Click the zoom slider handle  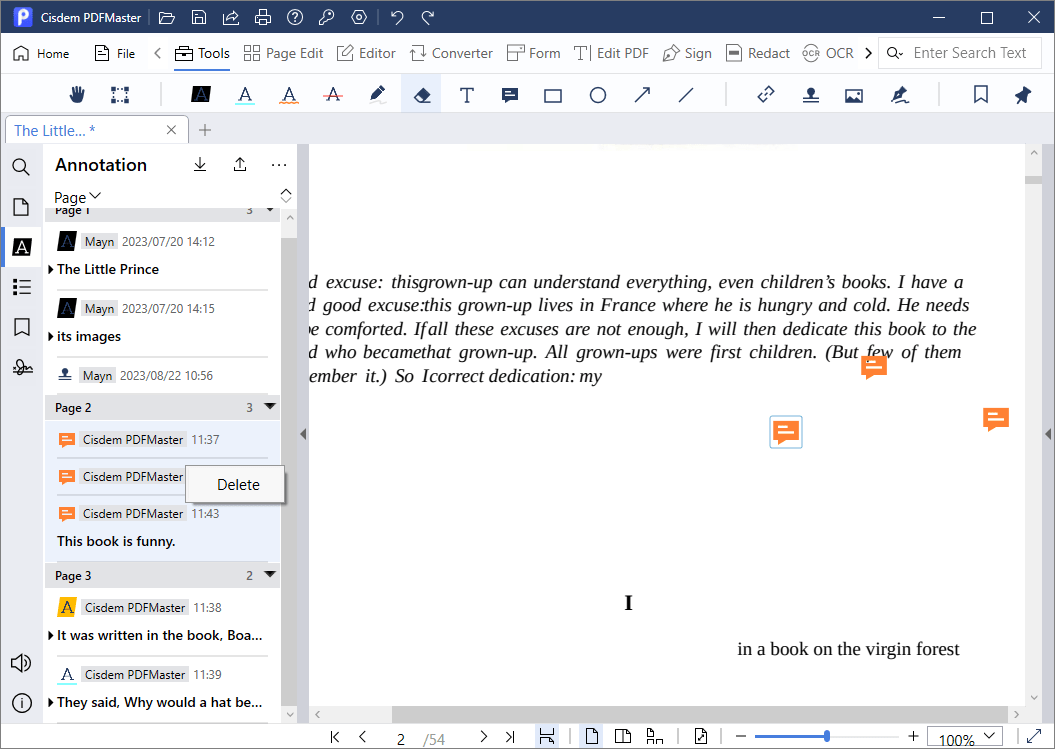[x=826, y=736]
